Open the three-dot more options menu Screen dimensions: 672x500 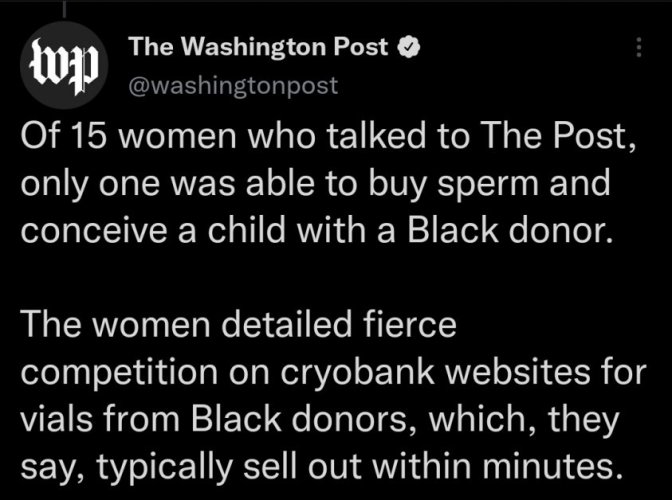(639, 47)
